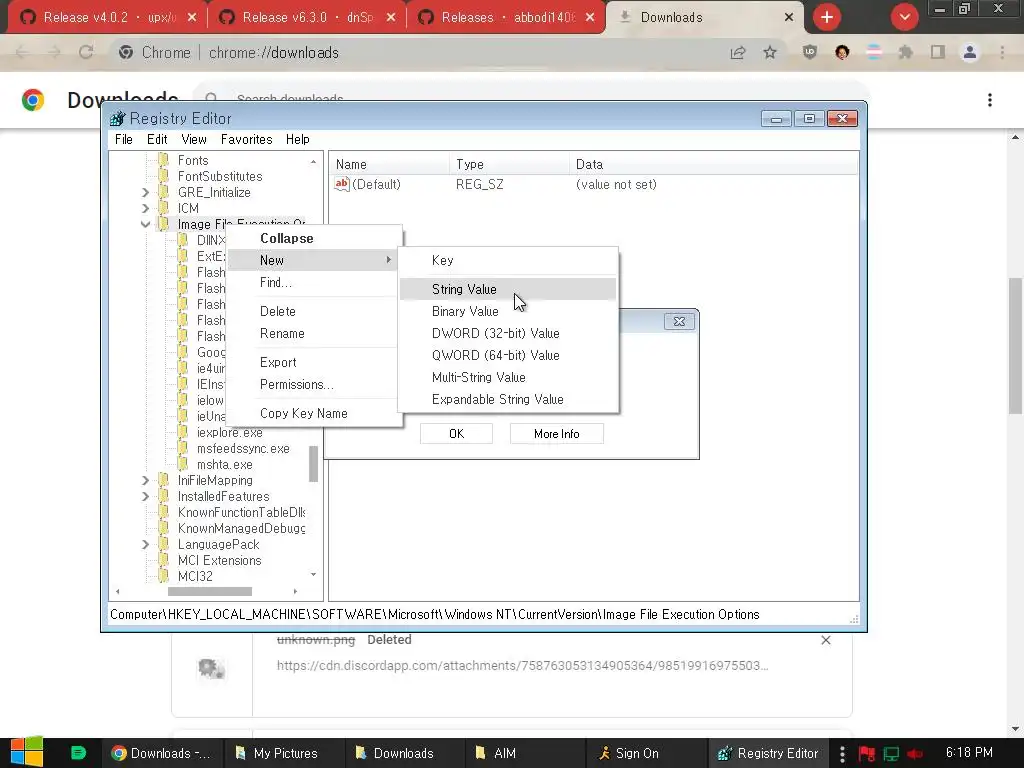The width and height of the screenshot is (1024, 768).
Task: Choose Expandable String Value option
Action: 507,399
